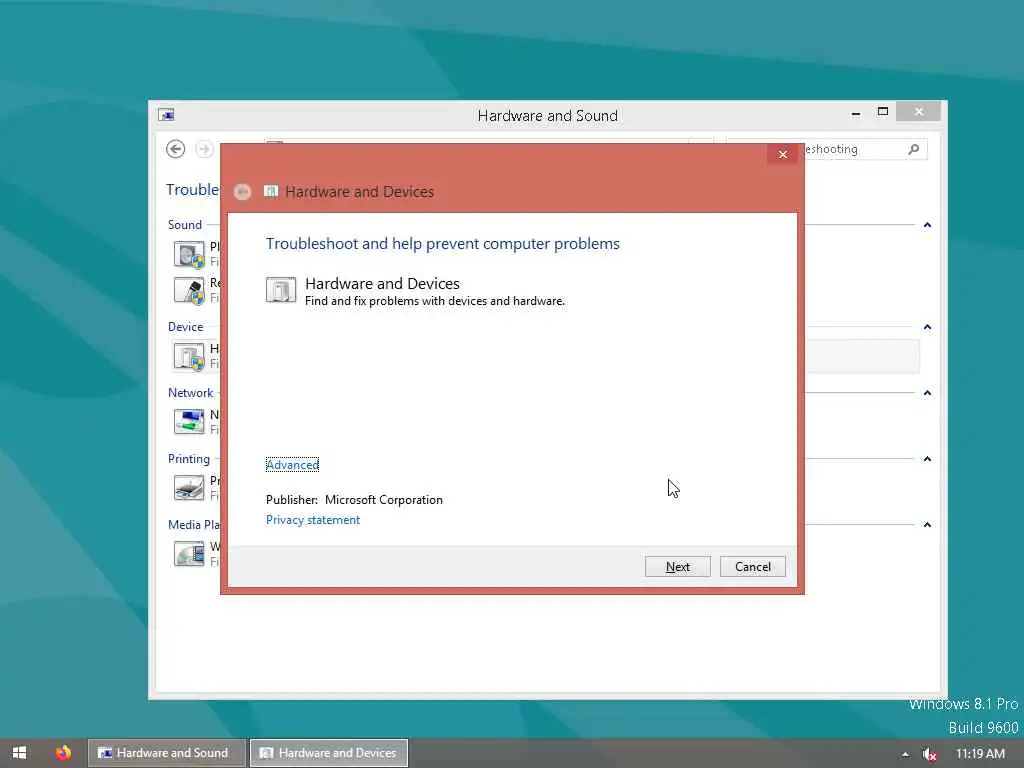Screen dimensions: 1024x768
Task: Launch Firefox from the taskbar
Action: 63,753
